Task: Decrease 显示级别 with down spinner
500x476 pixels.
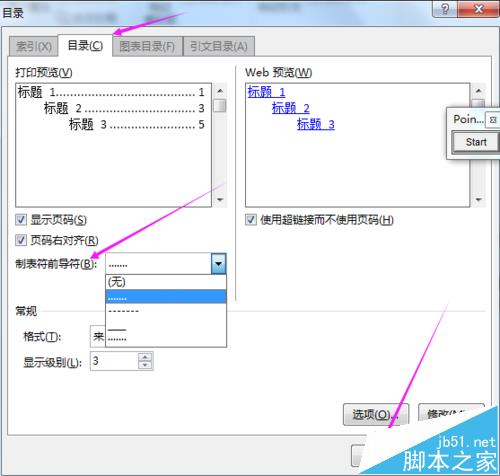Action: click(x=145, y=365)
